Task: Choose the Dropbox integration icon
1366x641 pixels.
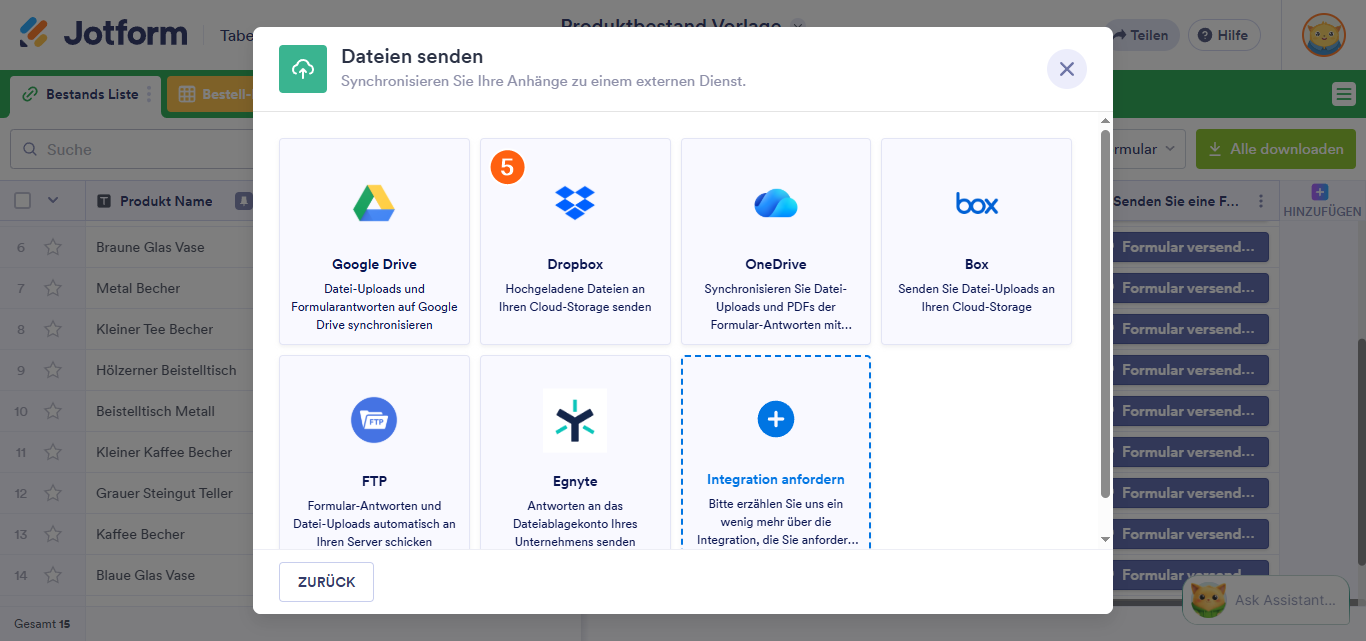Action: (575, 203)
